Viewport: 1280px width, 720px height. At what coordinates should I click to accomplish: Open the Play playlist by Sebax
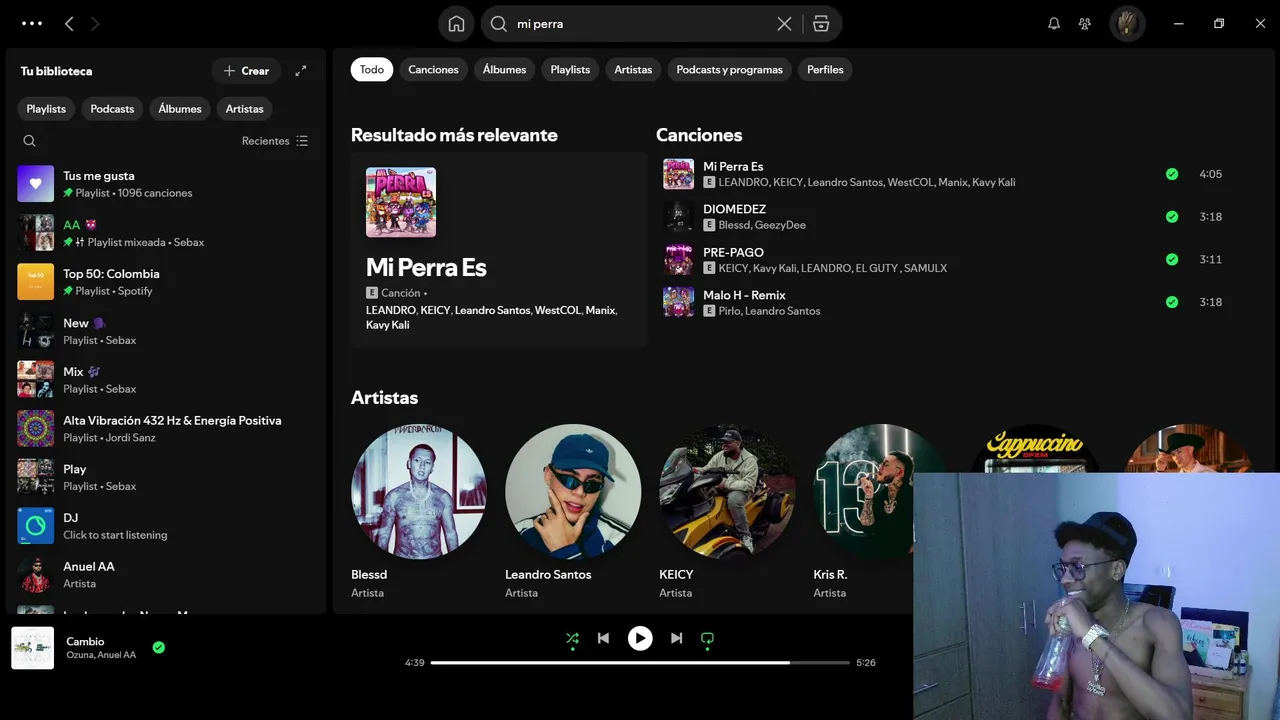[x=166, y=477]
